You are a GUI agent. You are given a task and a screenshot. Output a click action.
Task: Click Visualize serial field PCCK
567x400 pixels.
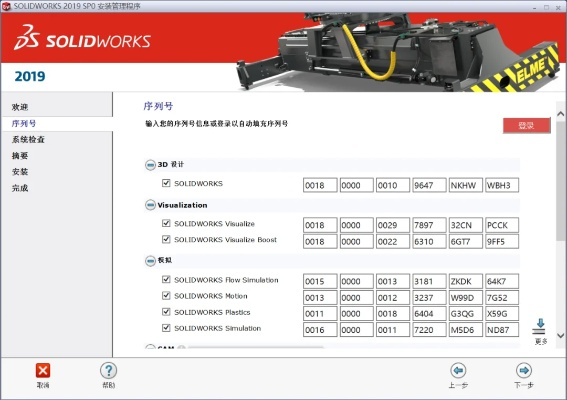502,225
